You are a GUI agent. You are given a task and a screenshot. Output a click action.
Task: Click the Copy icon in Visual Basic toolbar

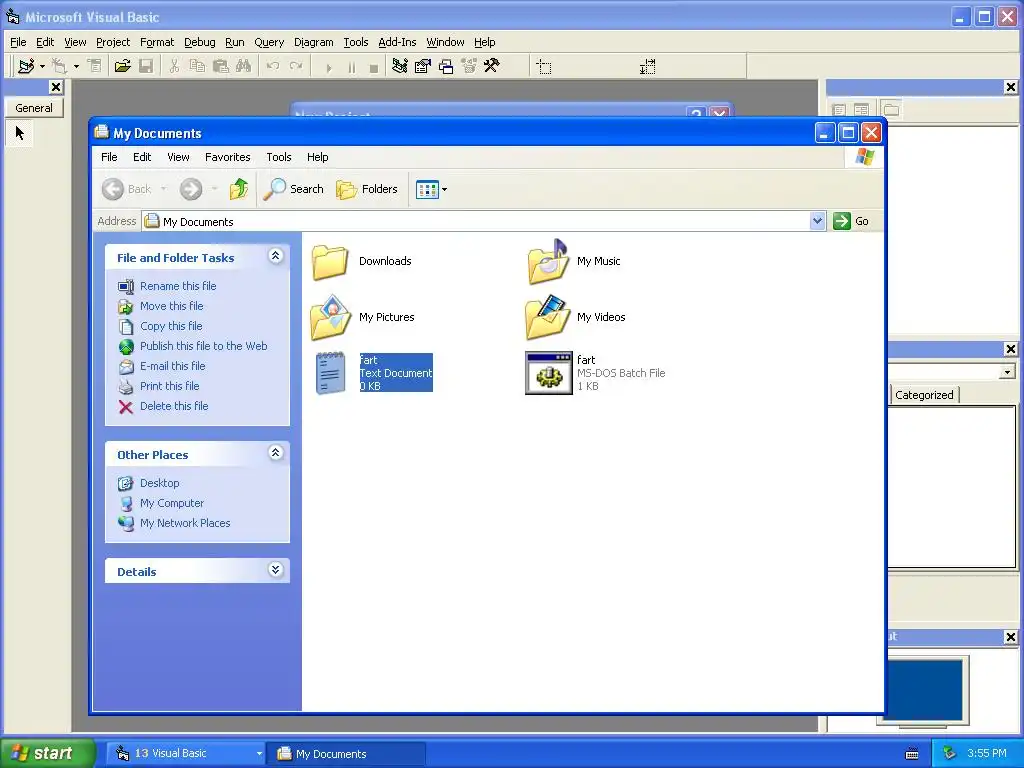[x=197, y=66]
